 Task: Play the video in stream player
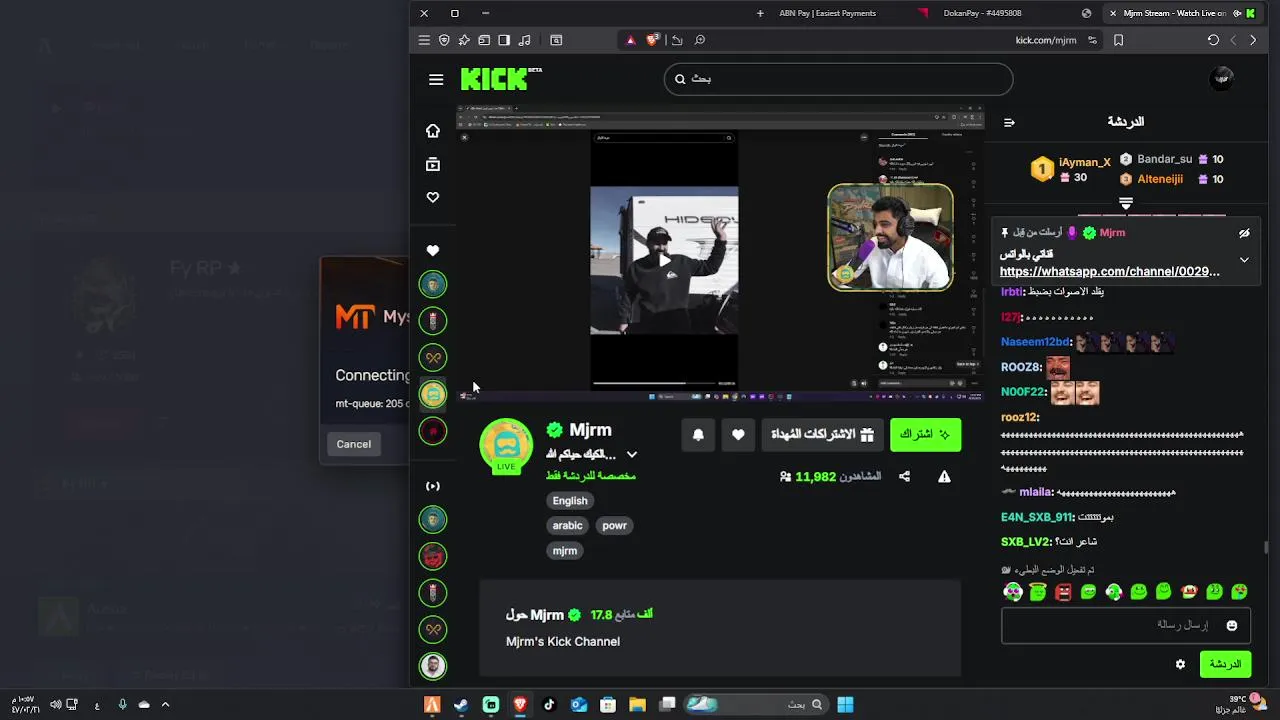(664, 260)
